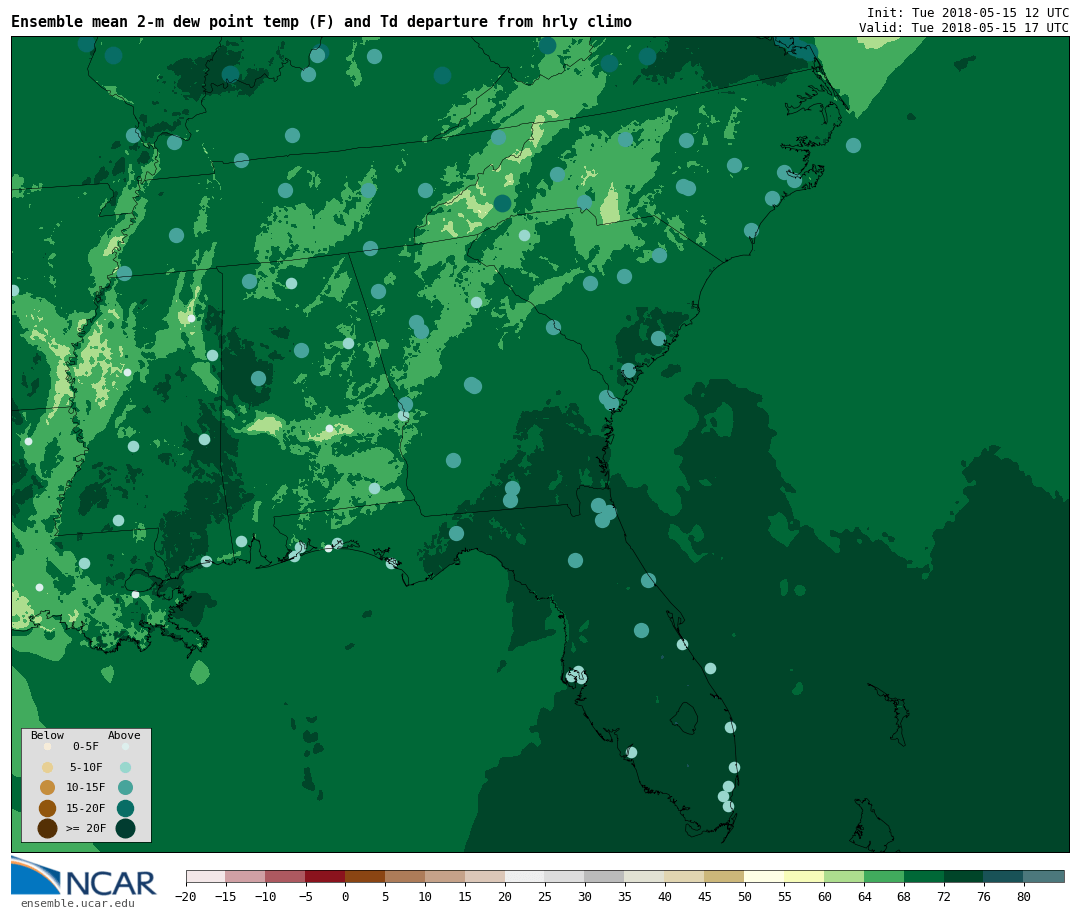Image resolution: width=1080 pixels, height=915 pixels.
Task: Click the '50' colorbar tick label
Action: [745, 896]
